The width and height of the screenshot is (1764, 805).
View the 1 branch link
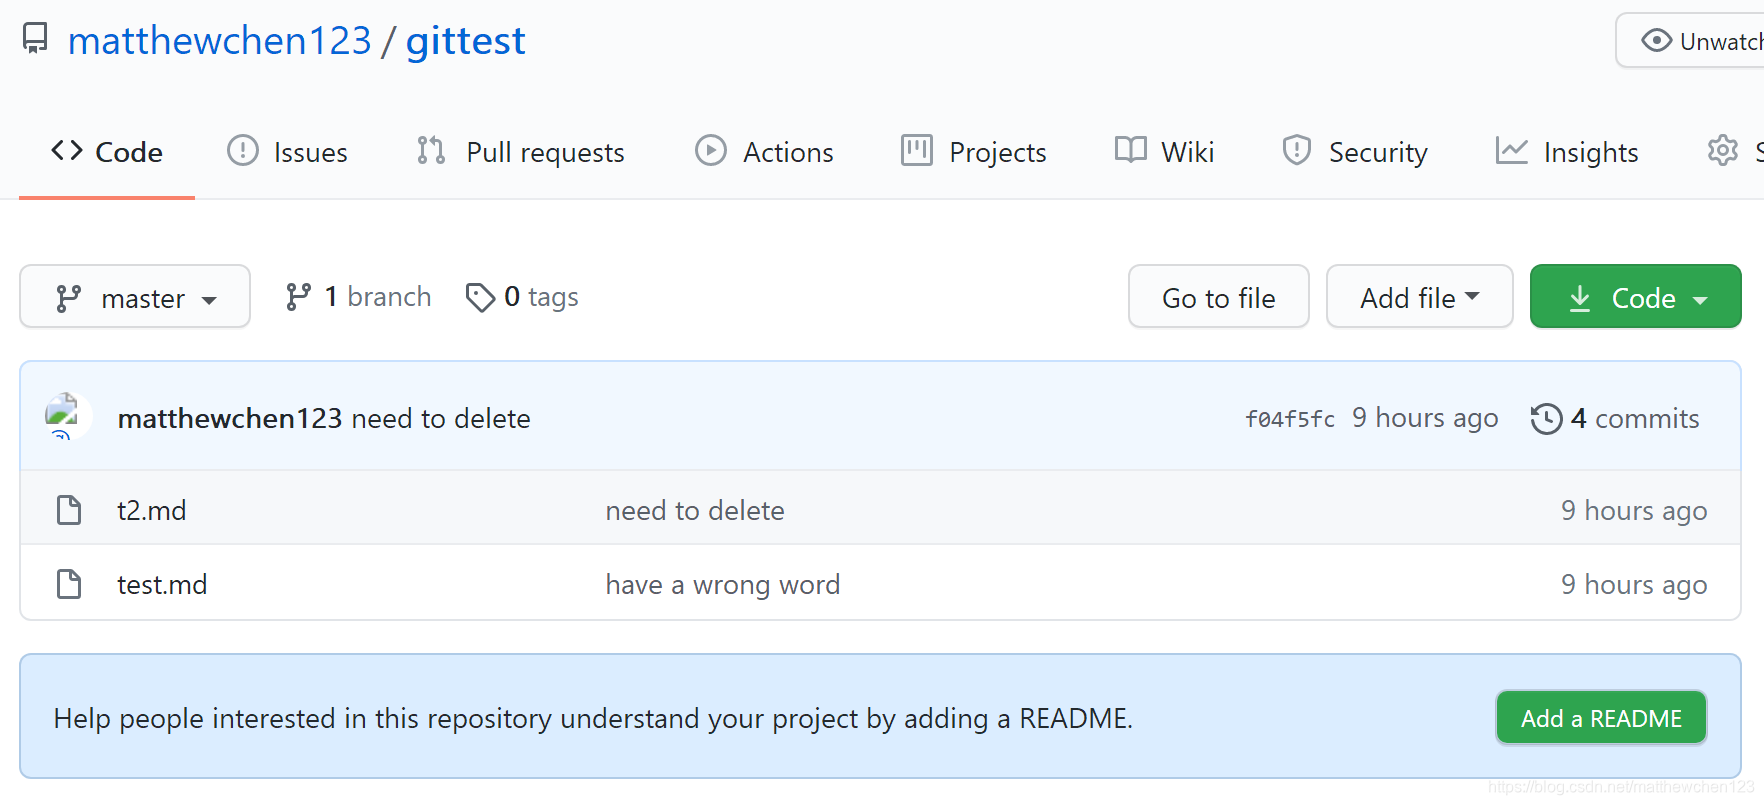(x=358, y=297)
